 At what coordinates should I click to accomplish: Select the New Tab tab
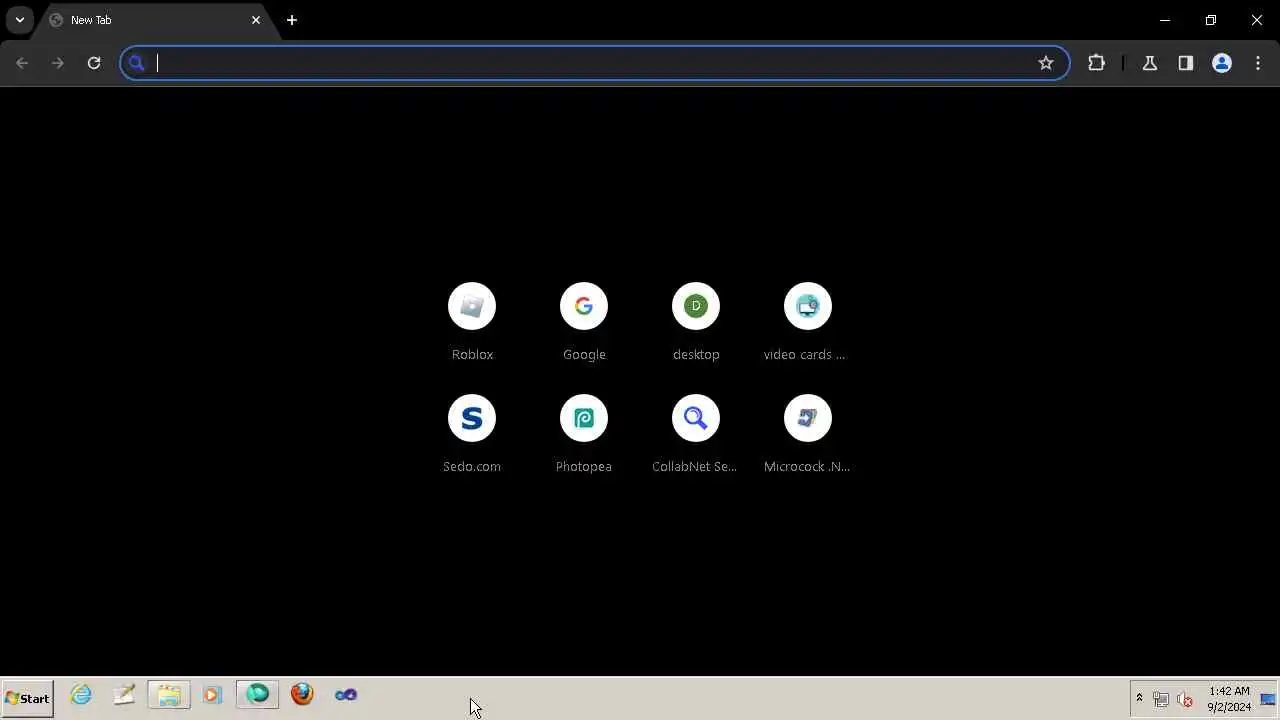point(155,20)
